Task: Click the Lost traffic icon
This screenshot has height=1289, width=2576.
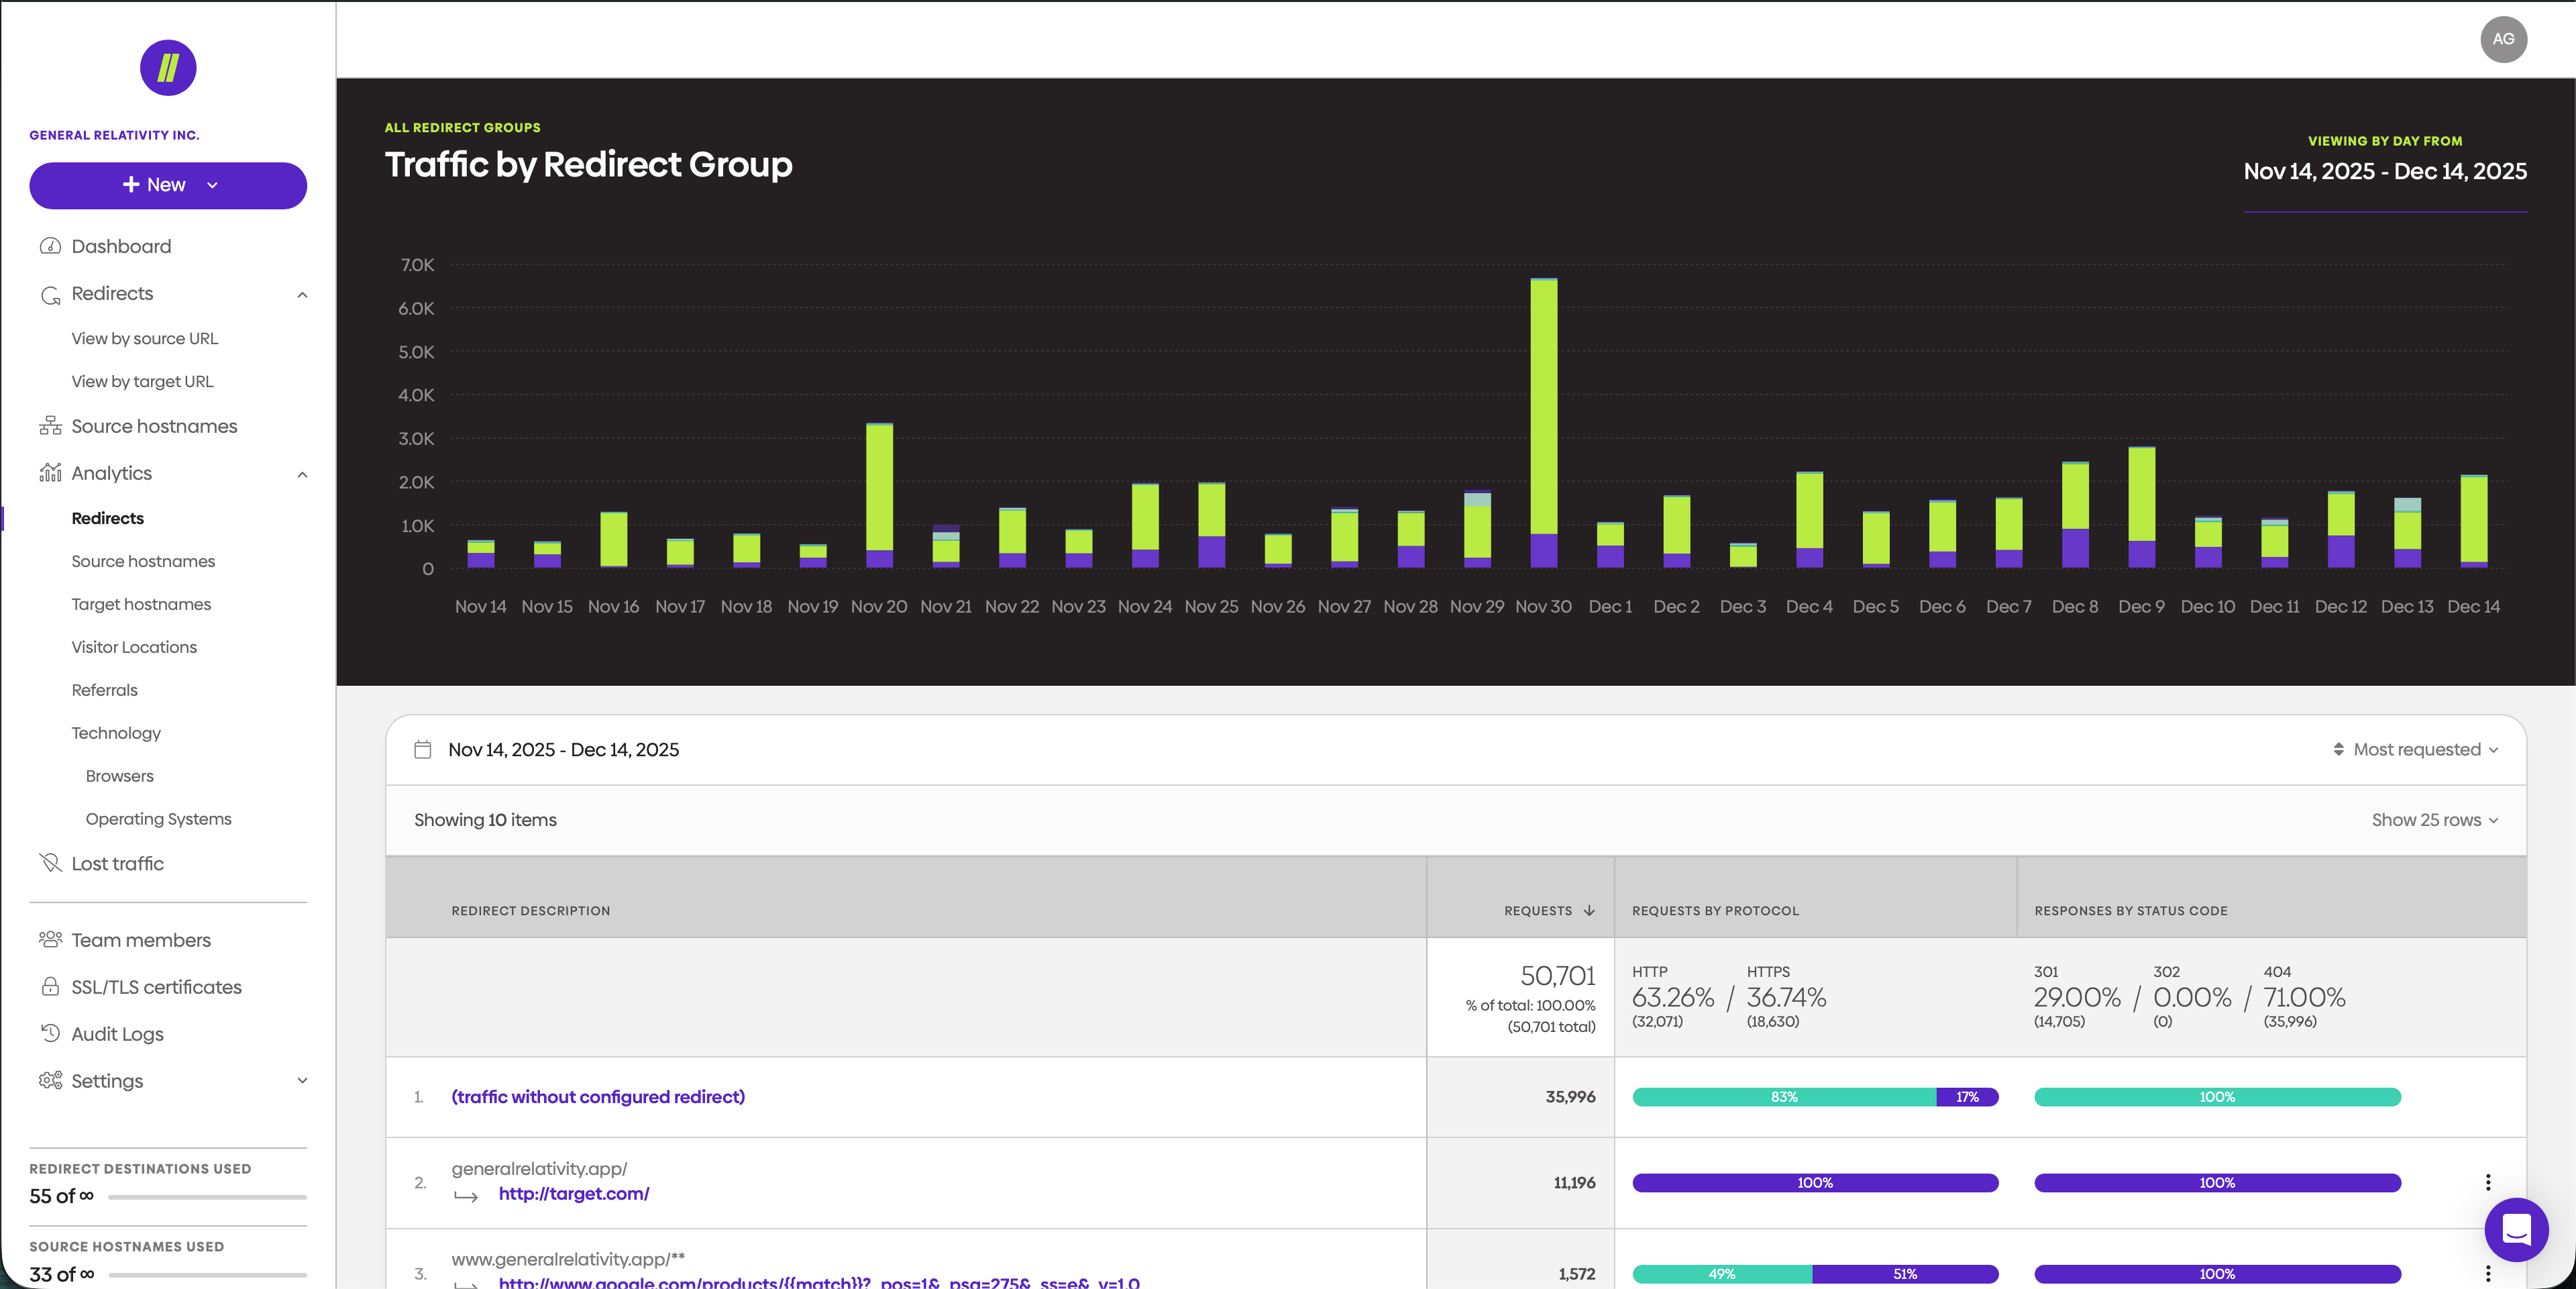Action: 50,863
